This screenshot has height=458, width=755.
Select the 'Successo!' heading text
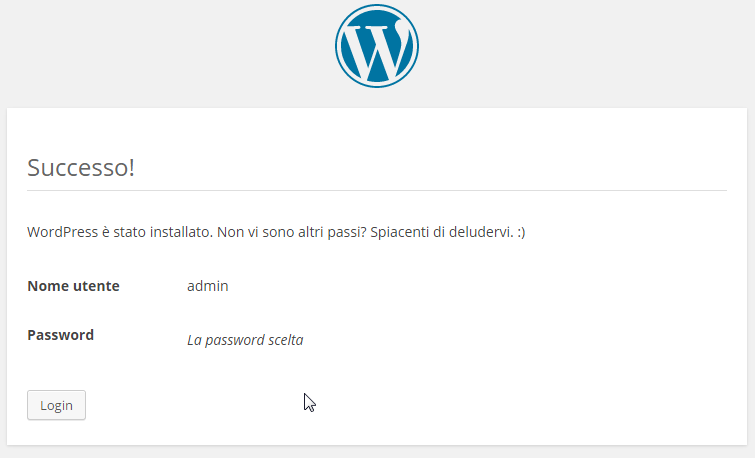(81, 168)
